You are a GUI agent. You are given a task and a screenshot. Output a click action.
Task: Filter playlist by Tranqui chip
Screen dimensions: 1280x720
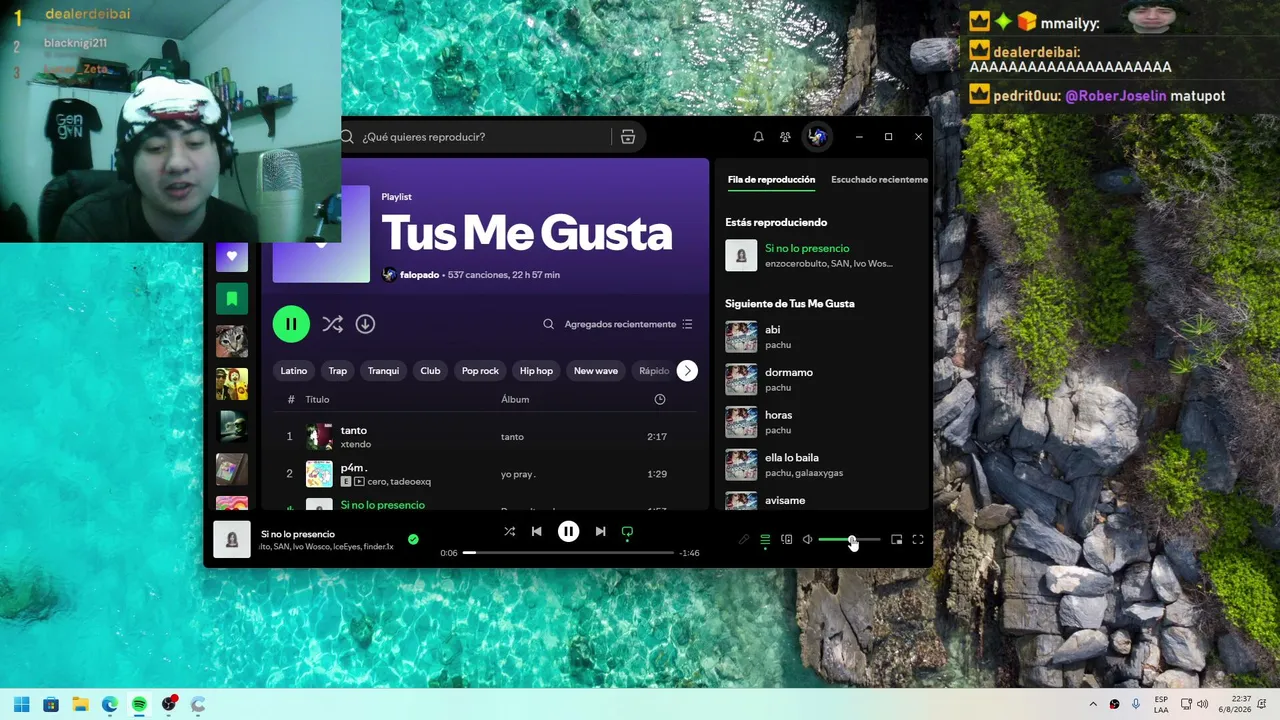pos(383,371)
